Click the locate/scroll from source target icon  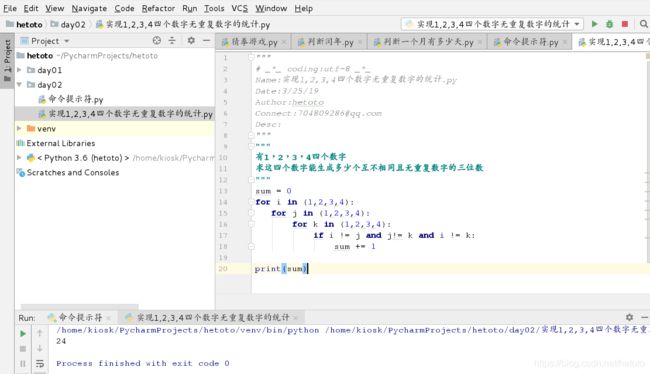tap(157, 40)
